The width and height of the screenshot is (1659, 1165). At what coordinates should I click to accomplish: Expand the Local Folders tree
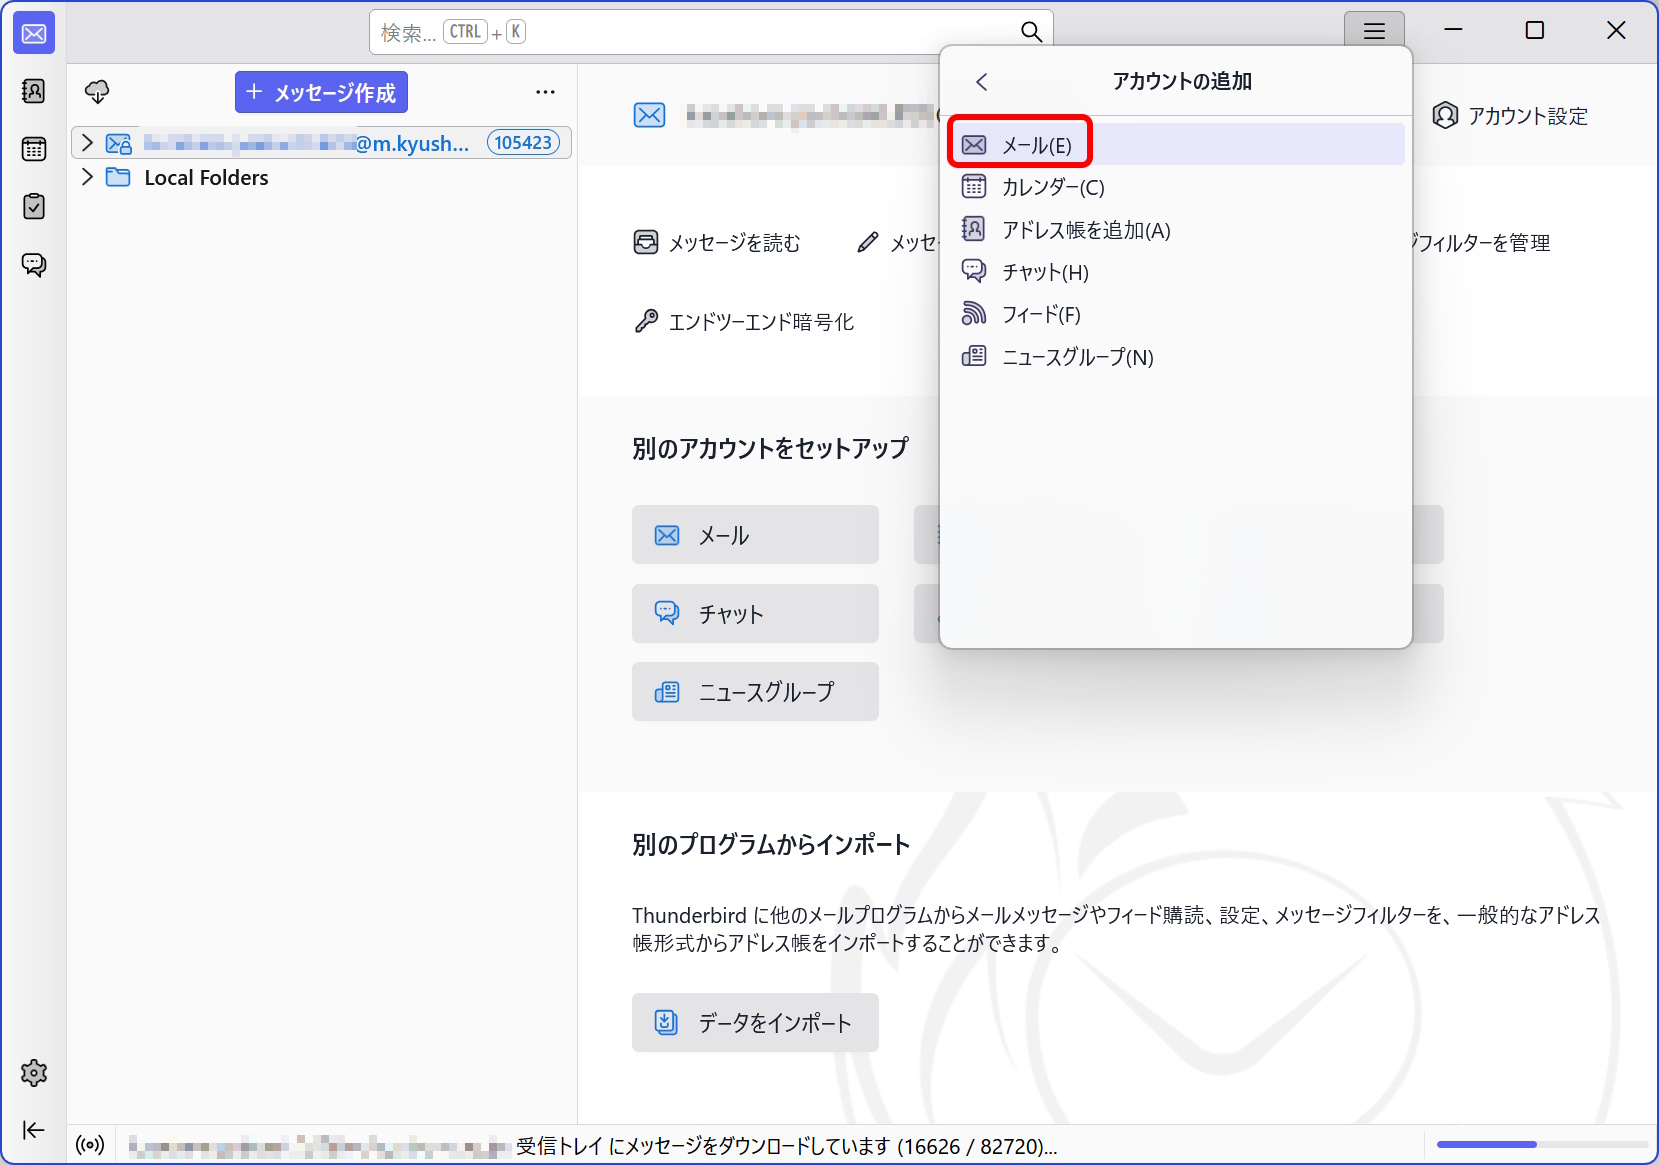point(87,177)
